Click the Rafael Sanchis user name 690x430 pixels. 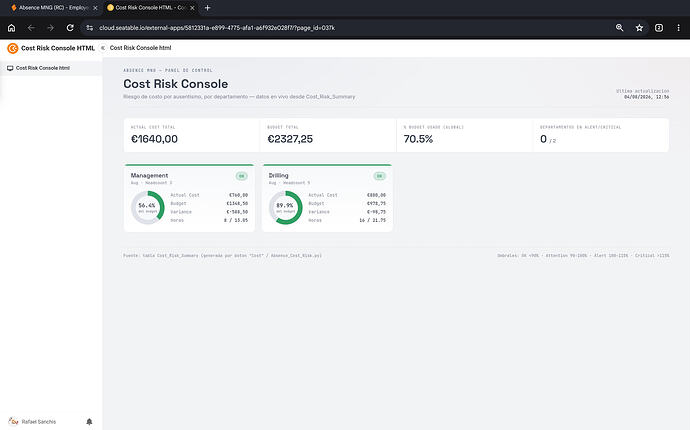click(39, 422)
